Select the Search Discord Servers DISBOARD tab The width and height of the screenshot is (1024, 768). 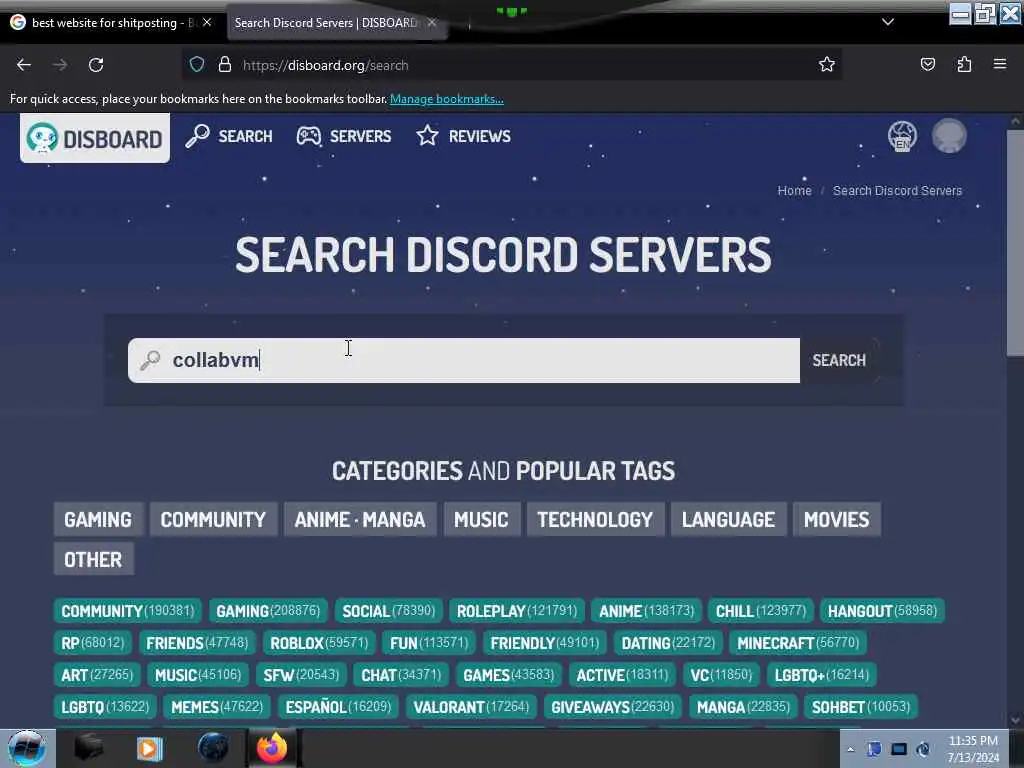click(x=325, y=23)
